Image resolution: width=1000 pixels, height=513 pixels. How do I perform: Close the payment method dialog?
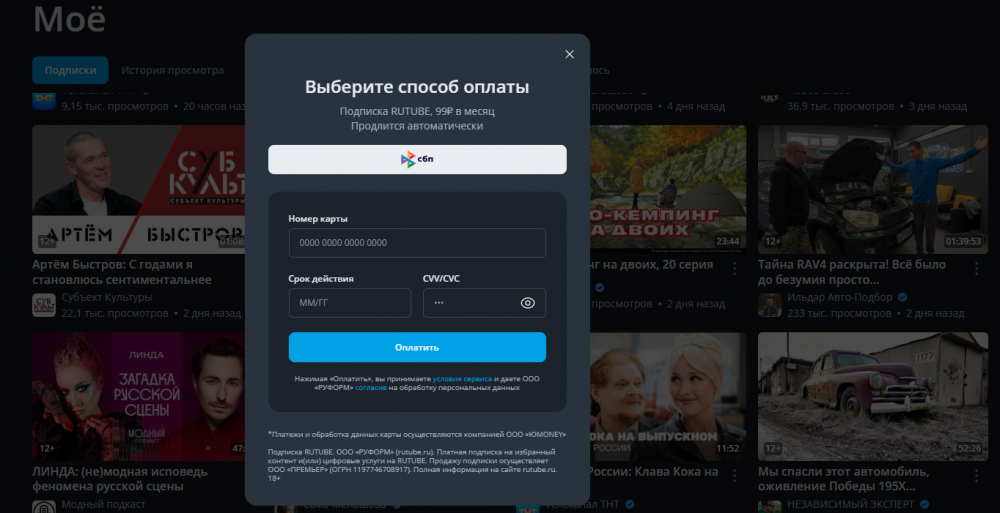[570, 55]
